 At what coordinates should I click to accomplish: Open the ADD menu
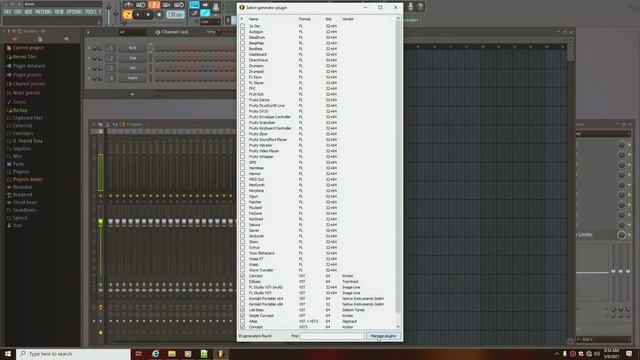[28, 12]
